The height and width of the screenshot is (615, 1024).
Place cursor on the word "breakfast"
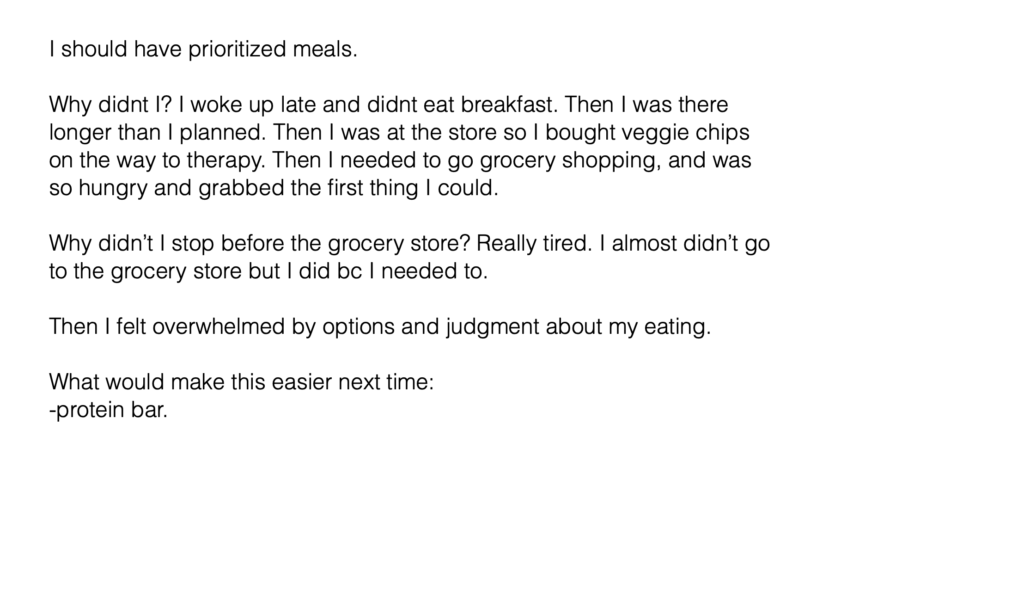click(x=507, y=104)
